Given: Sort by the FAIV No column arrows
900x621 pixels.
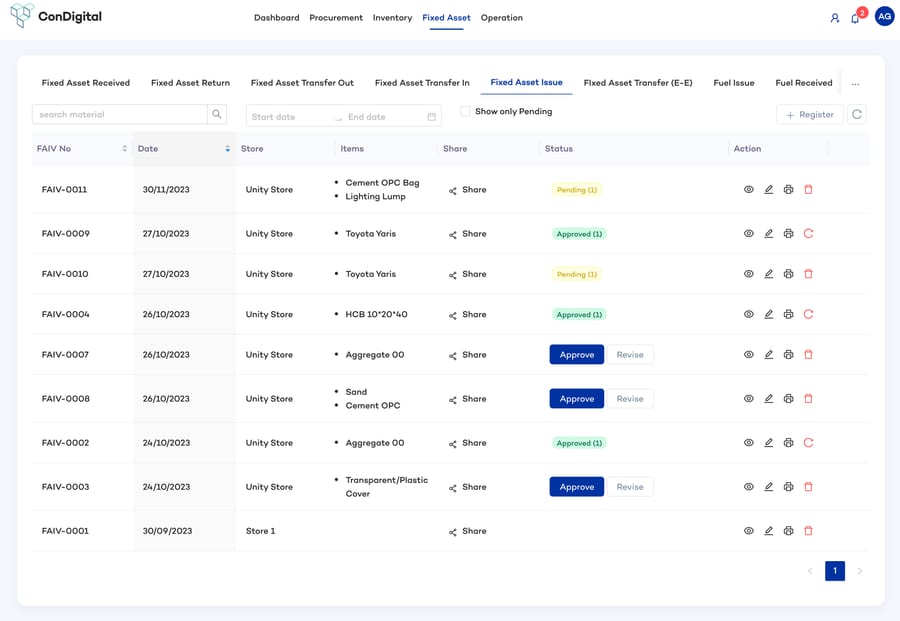Looking at the screenshot, I should [x=125, y=149].
